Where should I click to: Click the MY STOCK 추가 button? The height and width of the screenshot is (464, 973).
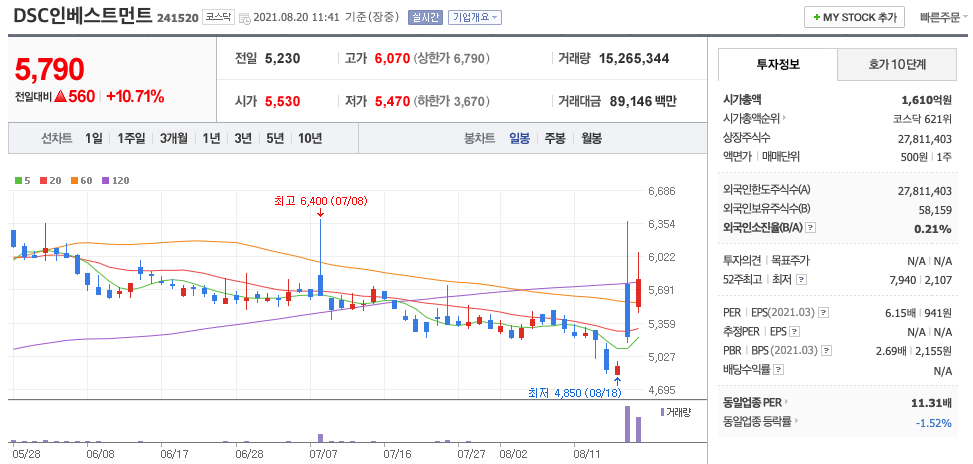pos(854,17)
